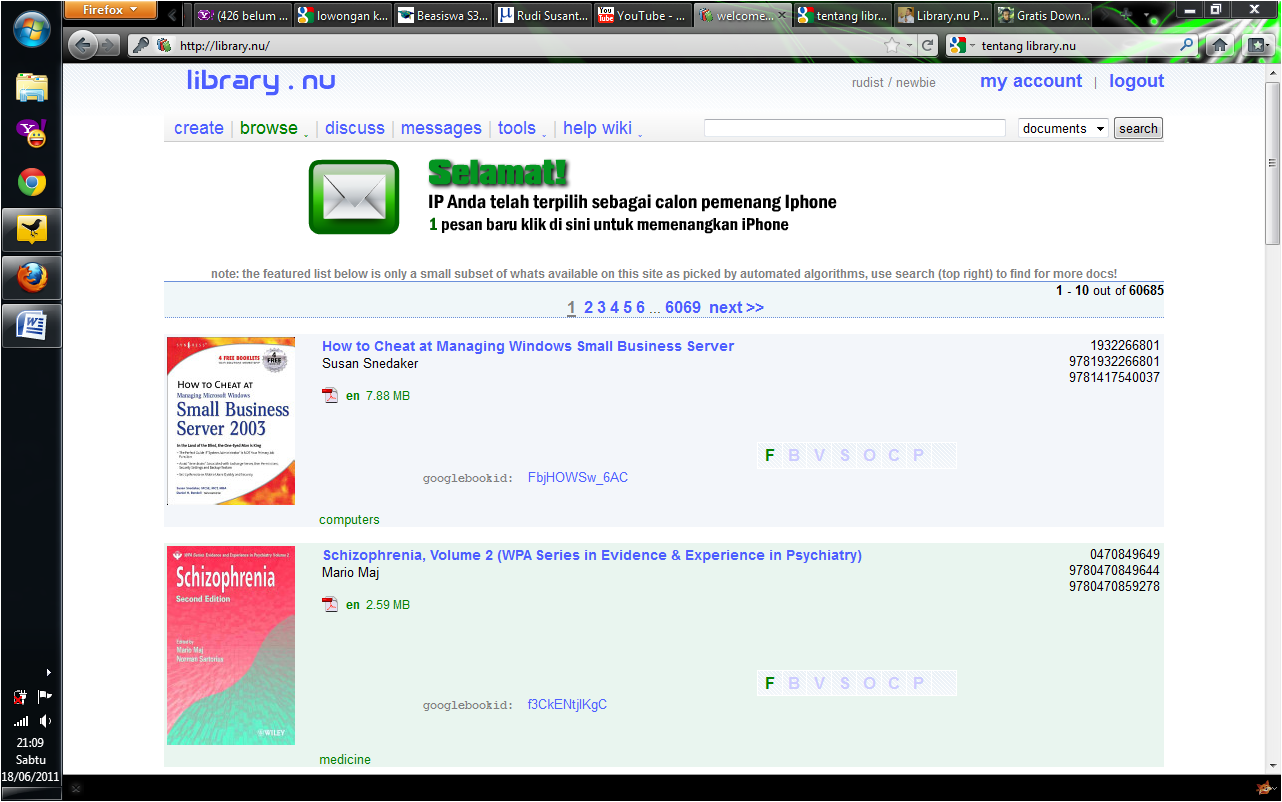Open the Firefox menu button
The width and height of the screenshot is (1282, 802).
(110, 10)
